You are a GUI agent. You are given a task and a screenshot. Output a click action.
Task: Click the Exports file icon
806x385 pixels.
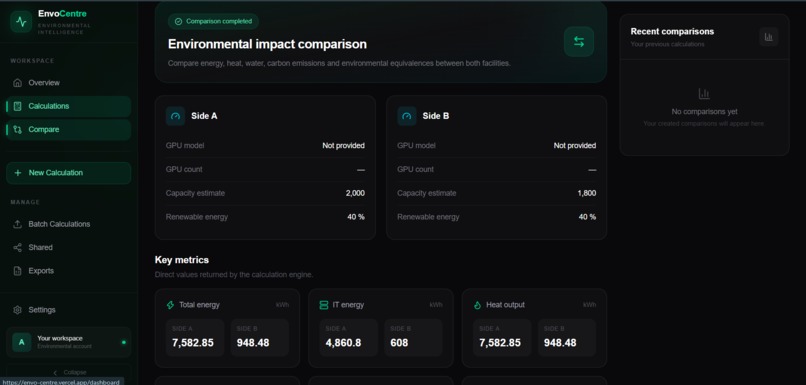click(x=17, y=271)
